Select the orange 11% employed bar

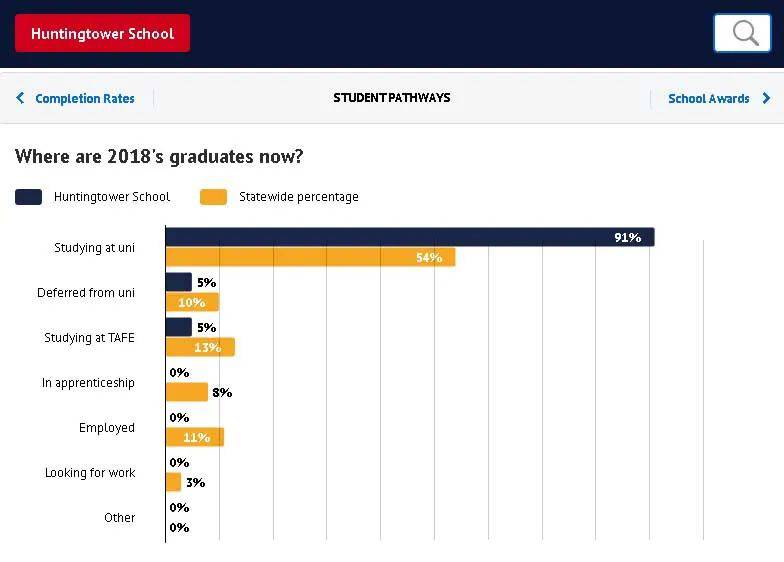[195, 437]
